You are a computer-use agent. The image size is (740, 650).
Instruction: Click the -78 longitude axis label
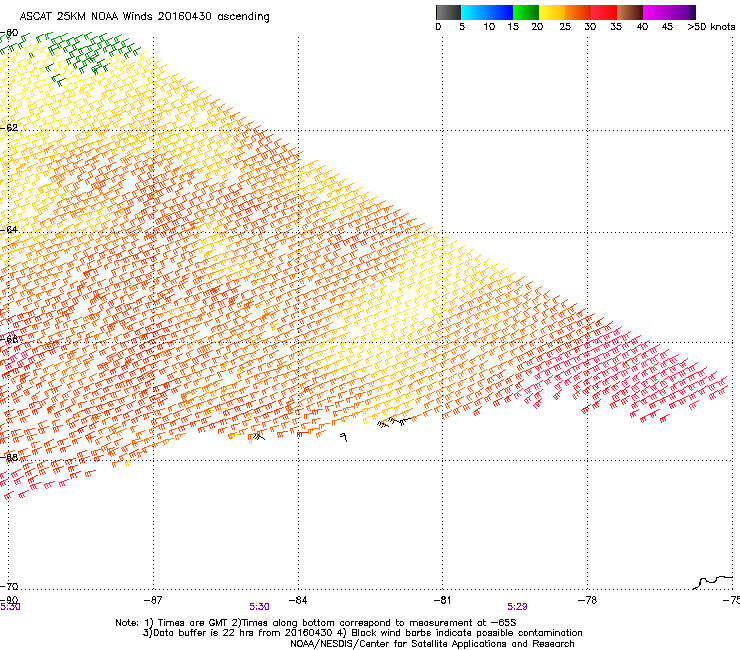point(587,600)
